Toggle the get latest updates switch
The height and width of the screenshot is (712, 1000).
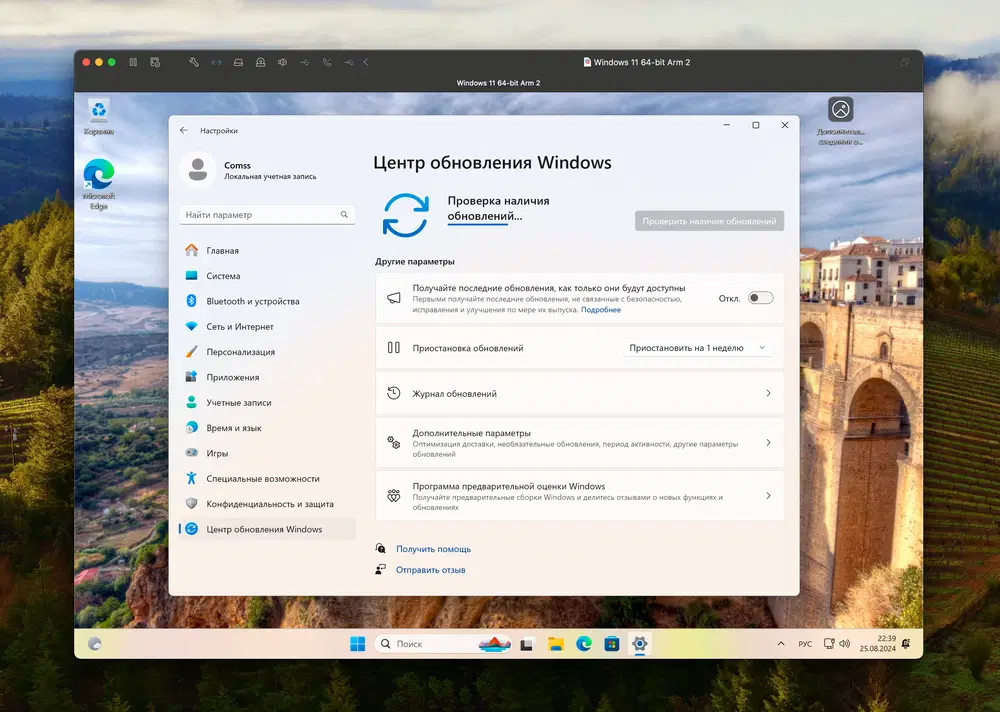tap(761, 298)
